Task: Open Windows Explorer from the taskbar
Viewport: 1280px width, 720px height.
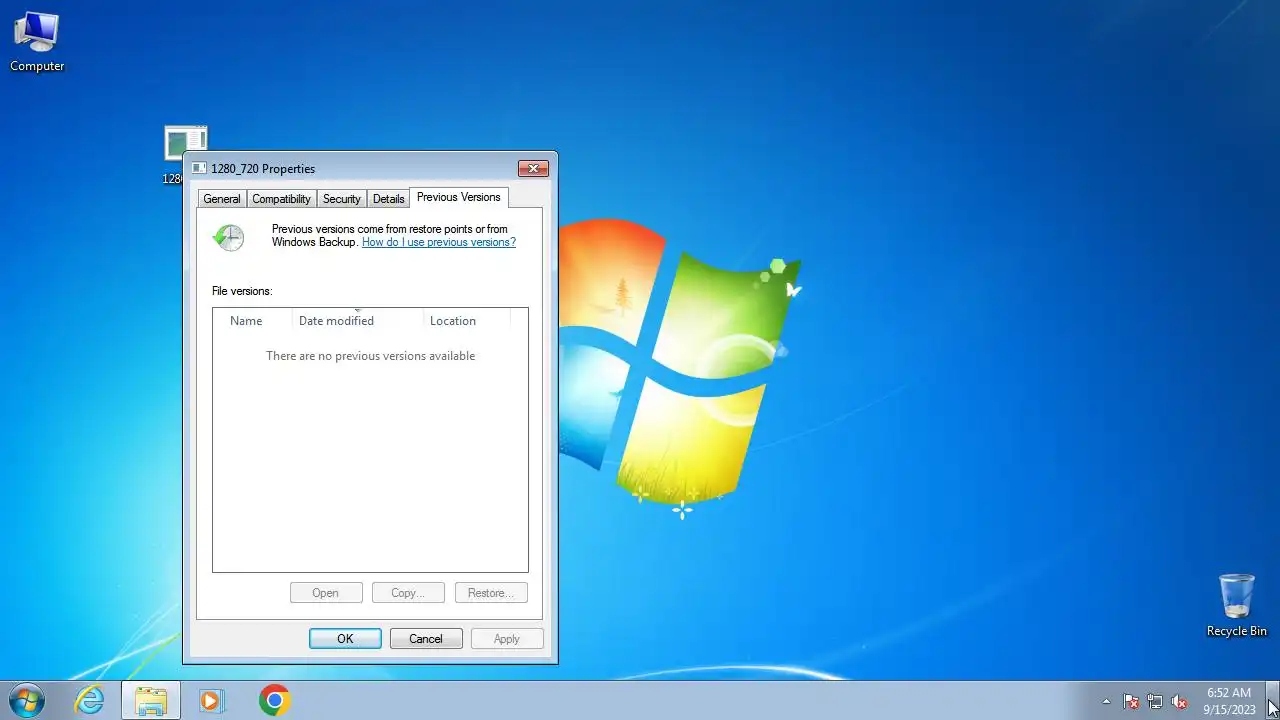Action: (x=151, y=700)
